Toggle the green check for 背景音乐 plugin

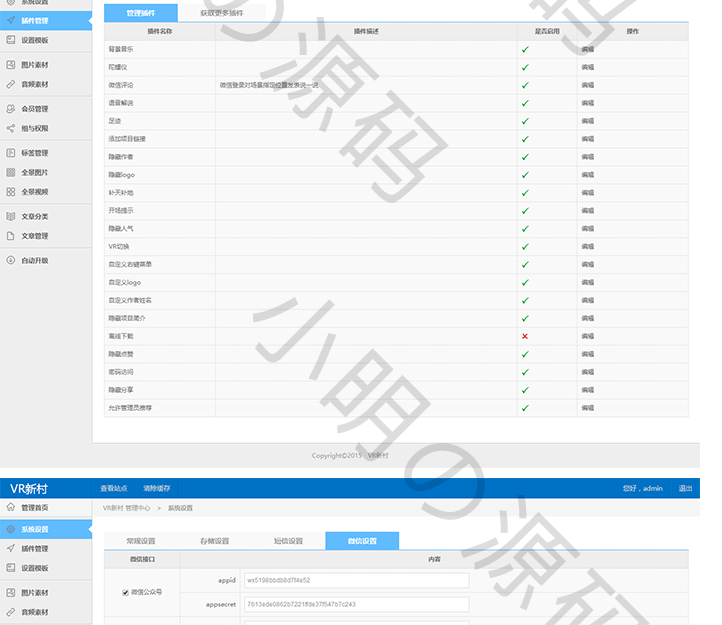click(525, 49)
